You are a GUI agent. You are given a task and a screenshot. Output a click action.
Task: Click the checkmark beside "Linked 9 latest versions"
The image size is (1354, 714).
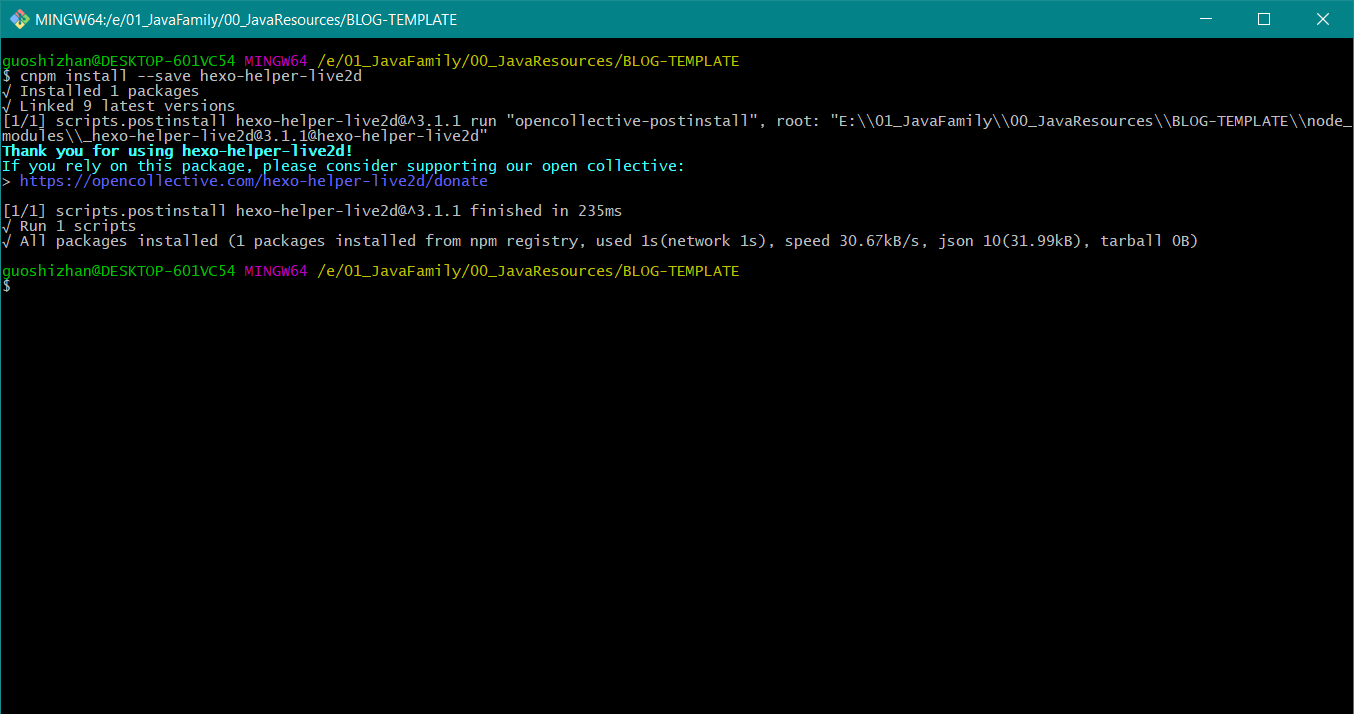(7, 106)
